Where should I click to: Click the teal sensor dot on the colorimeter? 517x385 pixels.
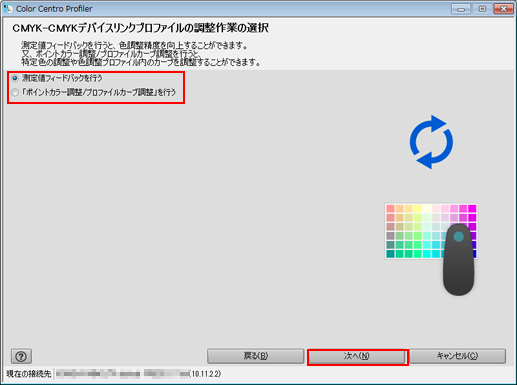459,236
